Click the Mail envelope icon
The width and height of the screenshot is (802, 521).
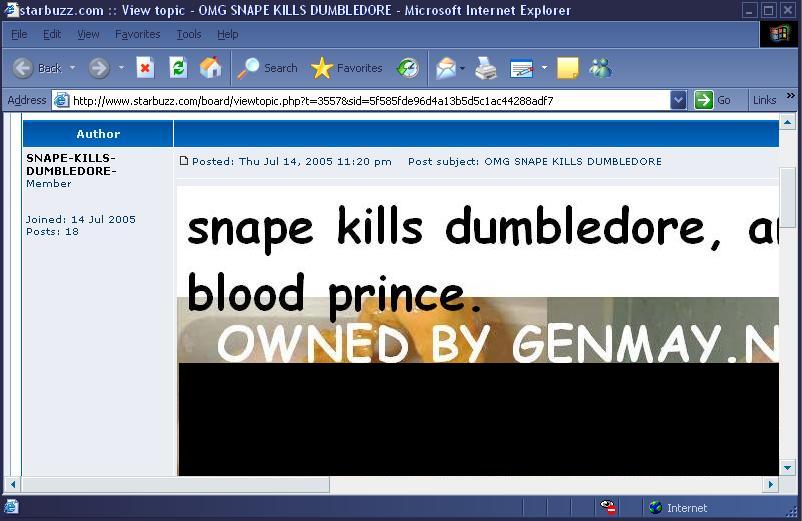(445, 68)
